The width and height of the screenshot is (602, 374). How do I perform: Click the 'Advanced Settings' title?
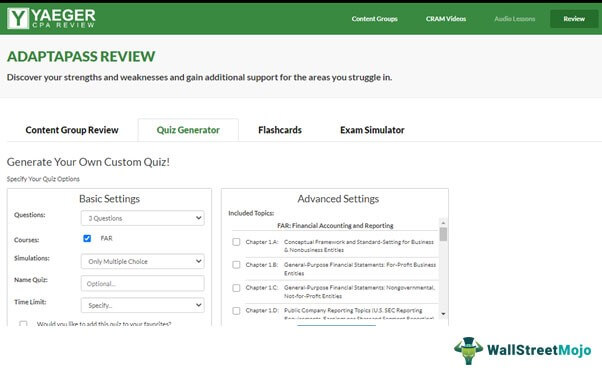point(338,199)
